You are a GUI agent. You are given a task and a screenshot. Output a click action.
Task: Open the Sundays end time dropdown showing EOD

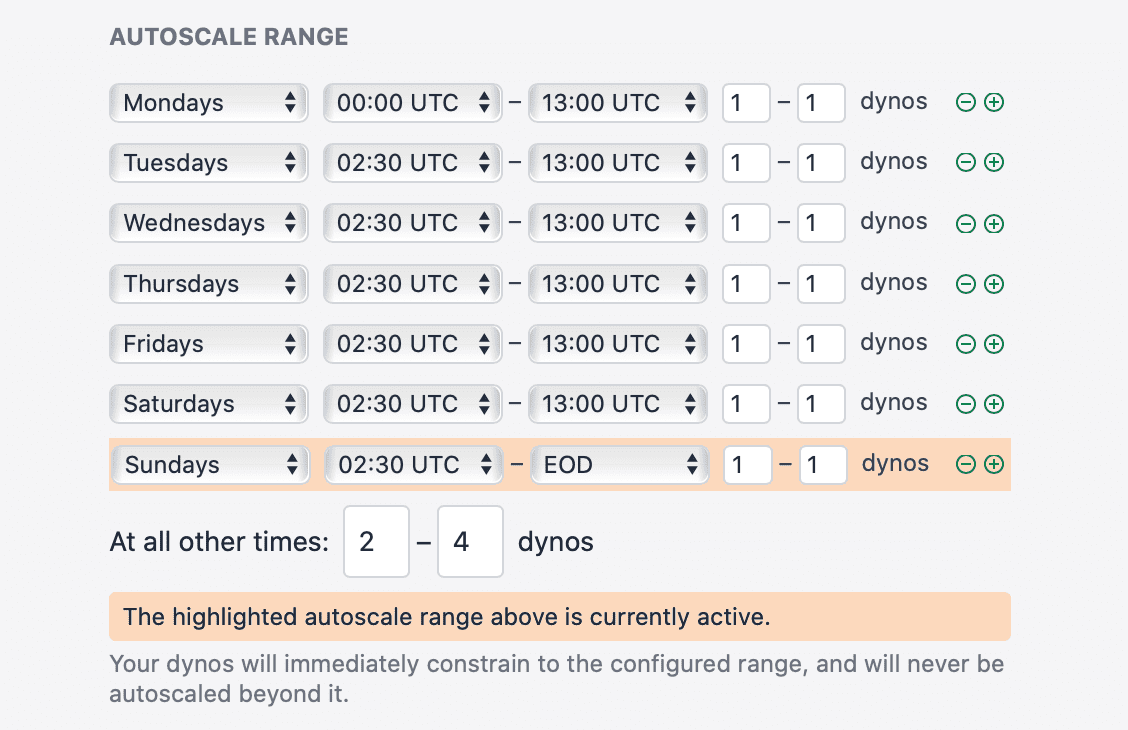coord(618,464)
